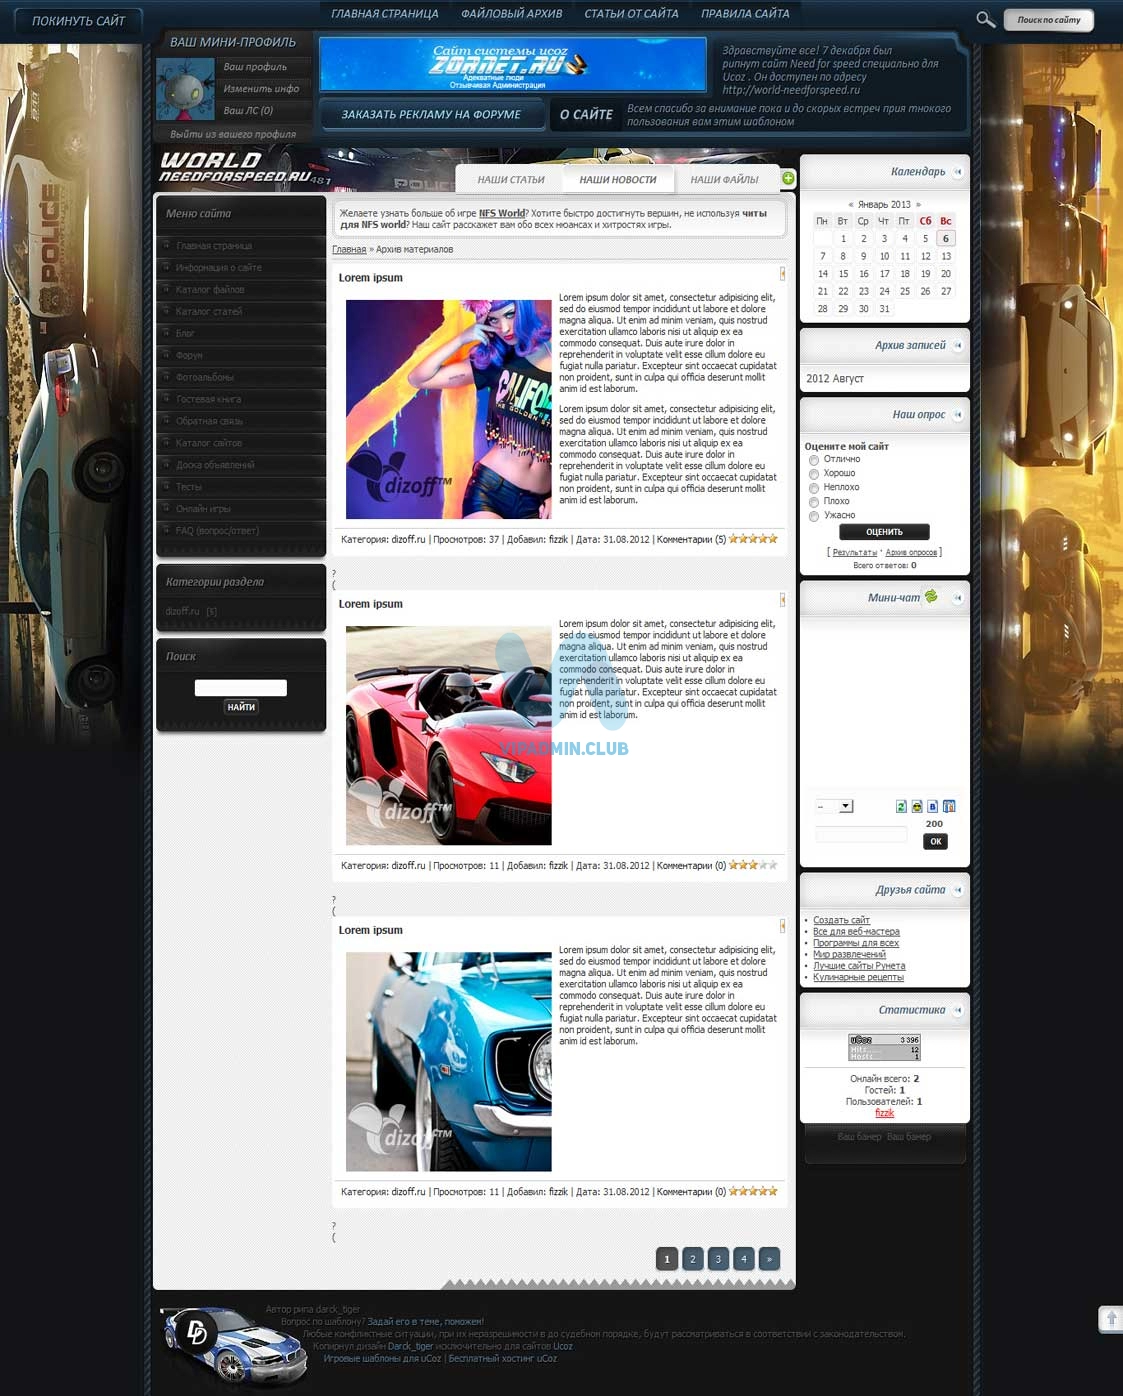Collapse the Наш опрос block arrow
1123x1396 pixels.
coord(957,414)
